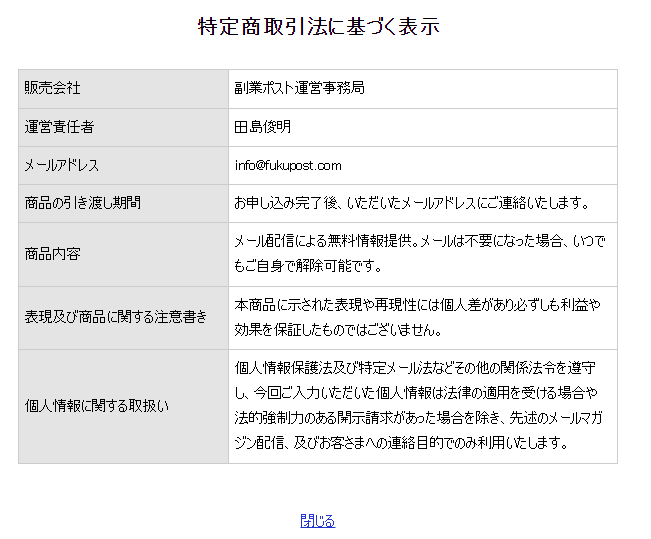Image resolution: width=651 pixels, height=539 pixels.
Task: Select the 副業ポスト運営事務局 company name
Action: (x=299, y=88)
